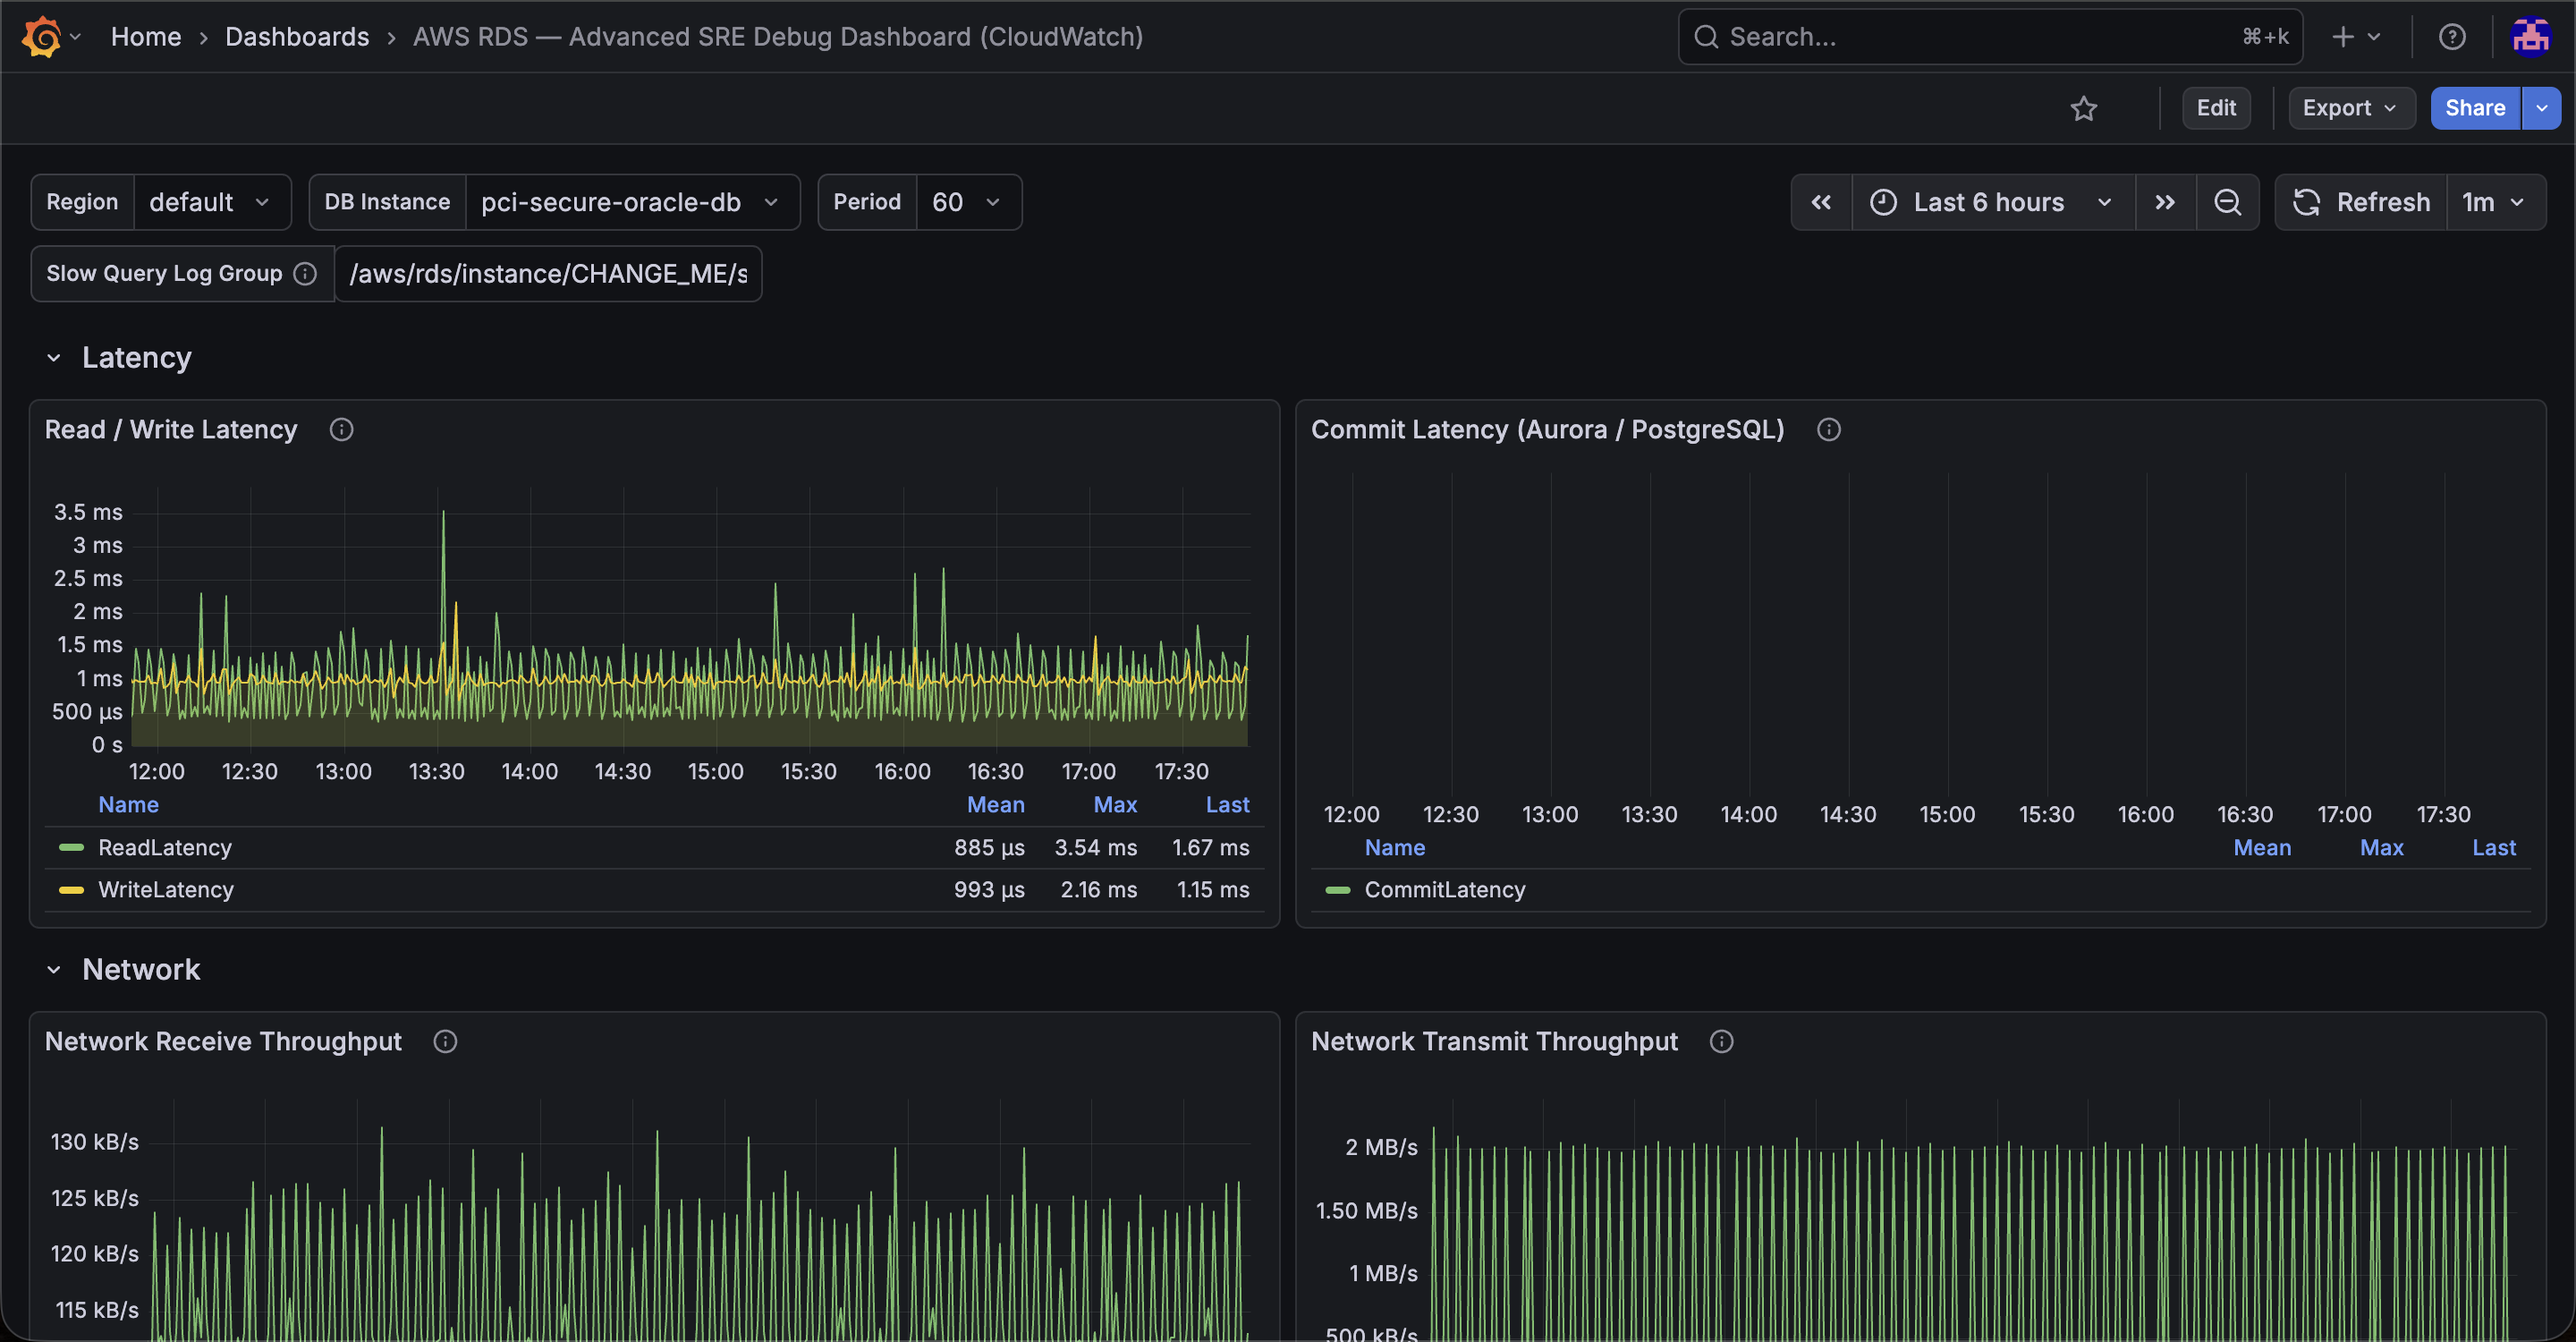2576x1342 pixels.
Task: Show info for Network Transmit Throughput panel
Action: [x=1721, y=1042]
